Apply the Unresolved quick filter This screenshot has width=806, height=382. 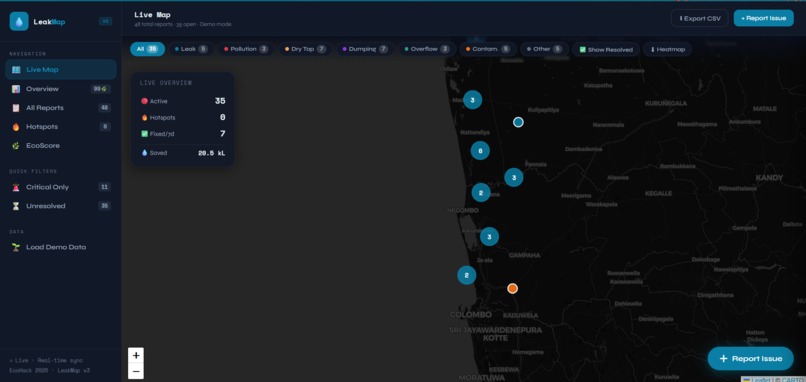[x=61, y=206]
